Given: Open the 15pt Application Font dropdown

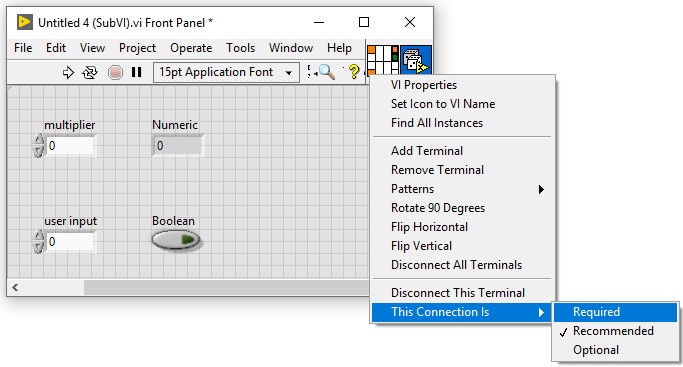Looking at the screenshot, I should pos(226,72).
